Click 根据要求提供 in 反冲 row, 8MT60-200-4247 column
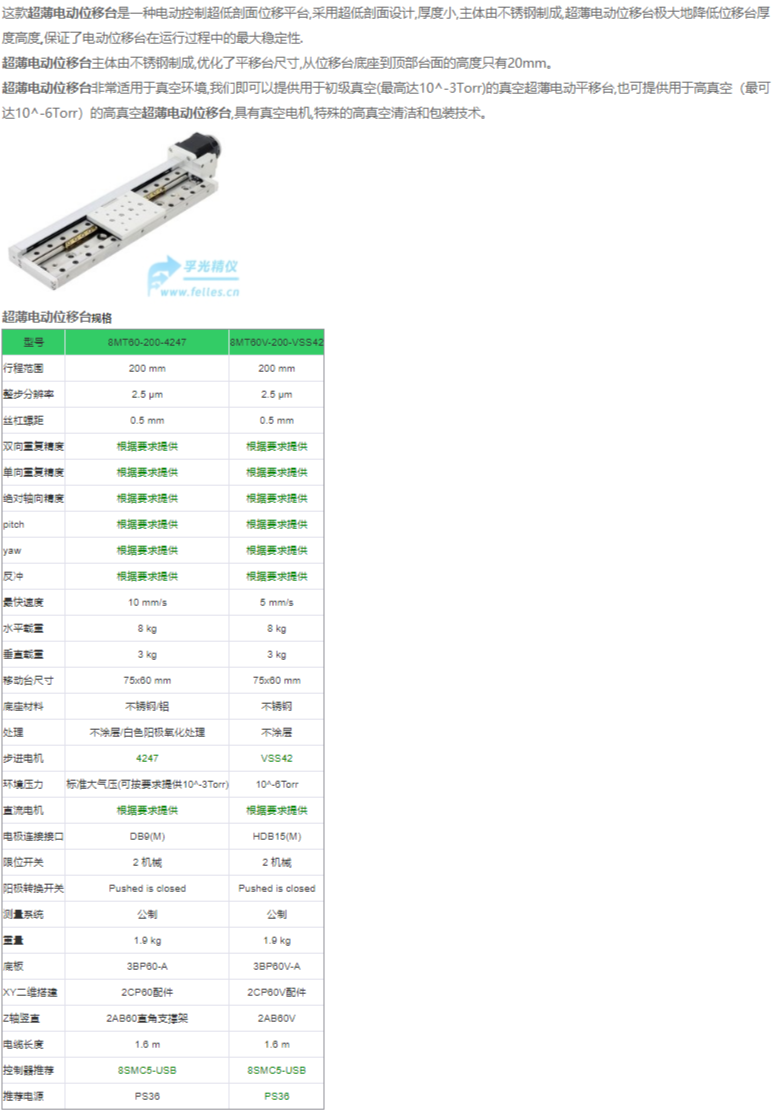The width and height of the screenshot is (780, 1115). pos(147,576)
